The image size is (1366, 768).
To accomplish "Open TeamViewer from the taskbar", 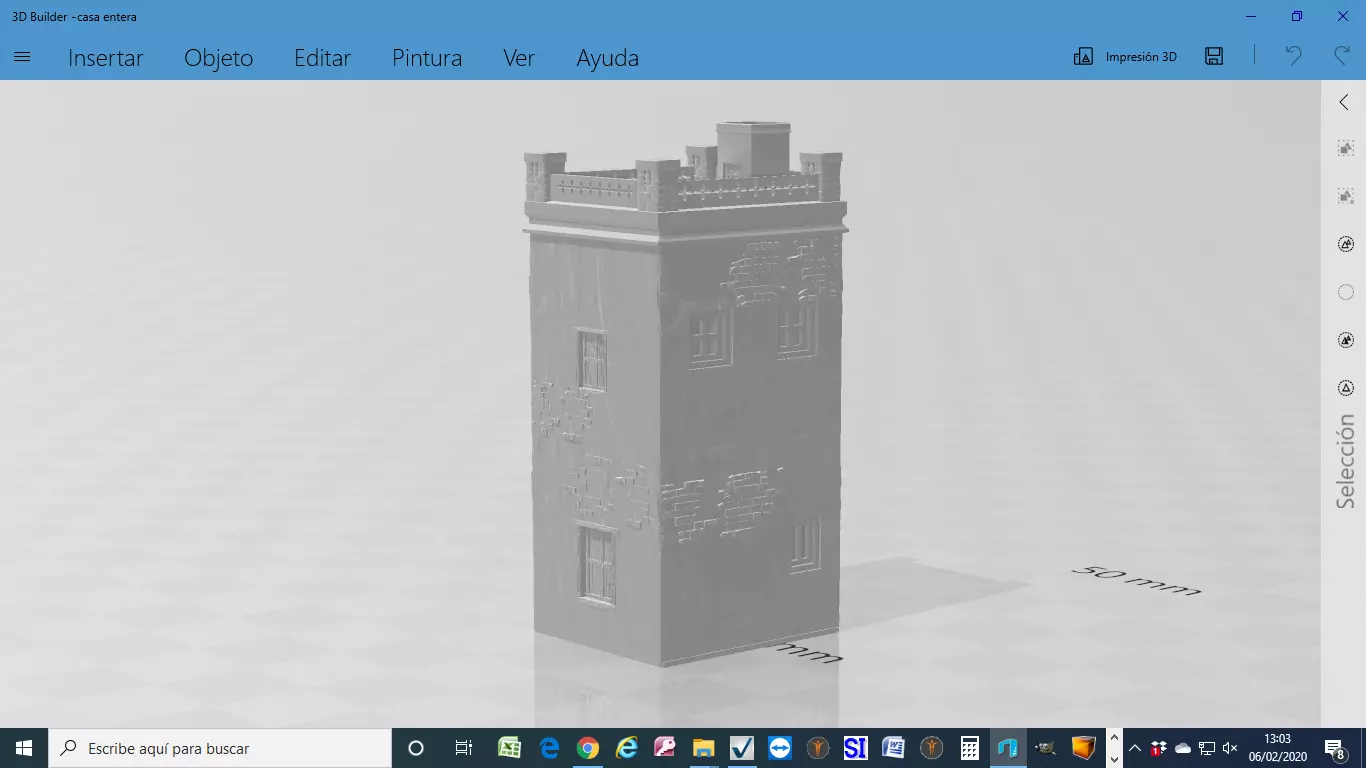I will (x=780, y=748).
